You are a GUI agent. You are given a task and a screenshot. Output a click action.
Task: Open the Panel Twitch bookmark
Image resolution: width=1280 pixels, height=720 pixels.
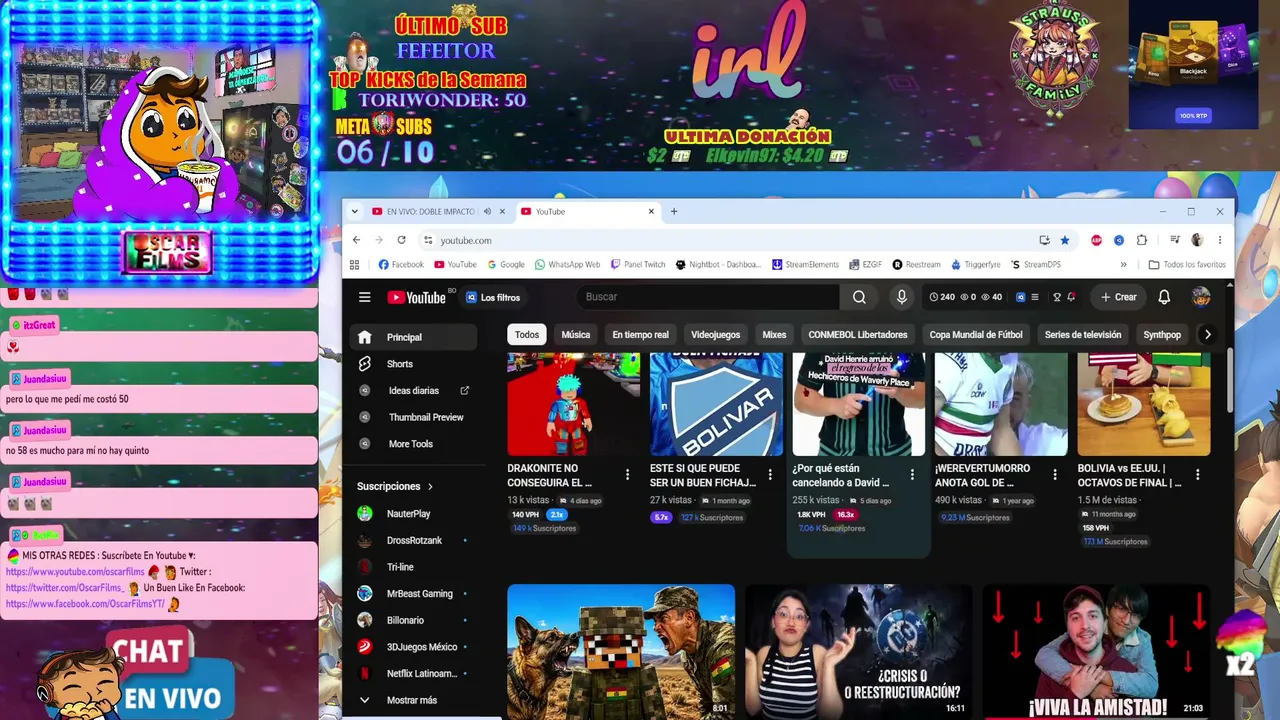click(637, 265)
